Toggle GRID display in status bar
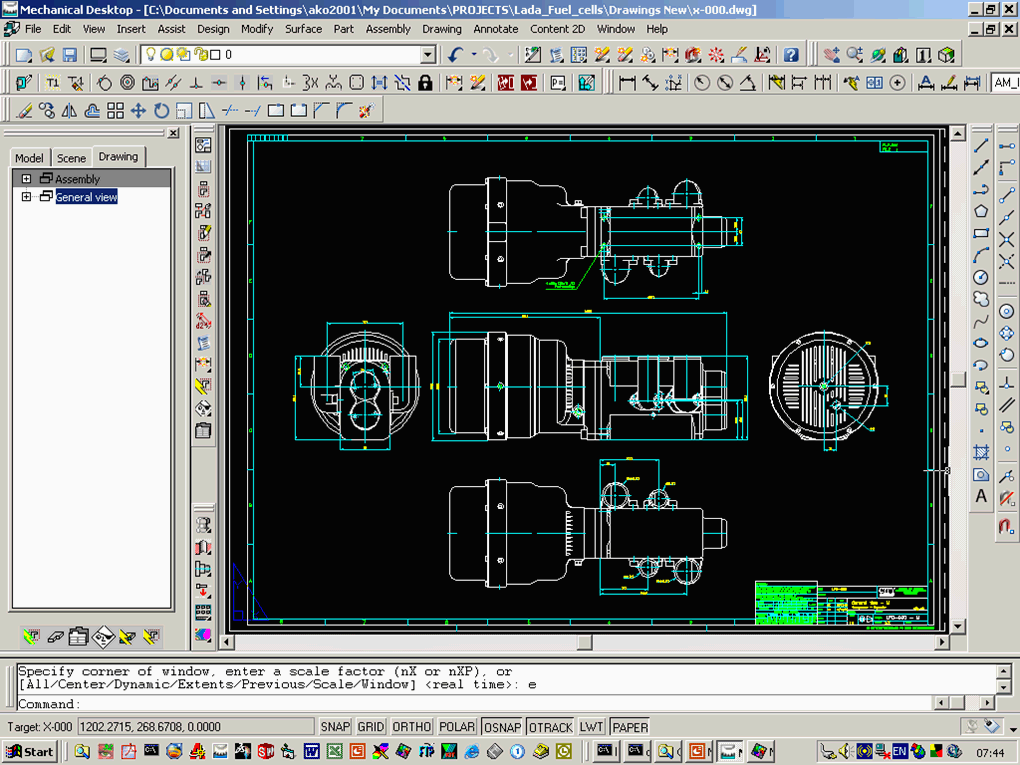This screenshot has width=1020, height=765. (371, 727)
